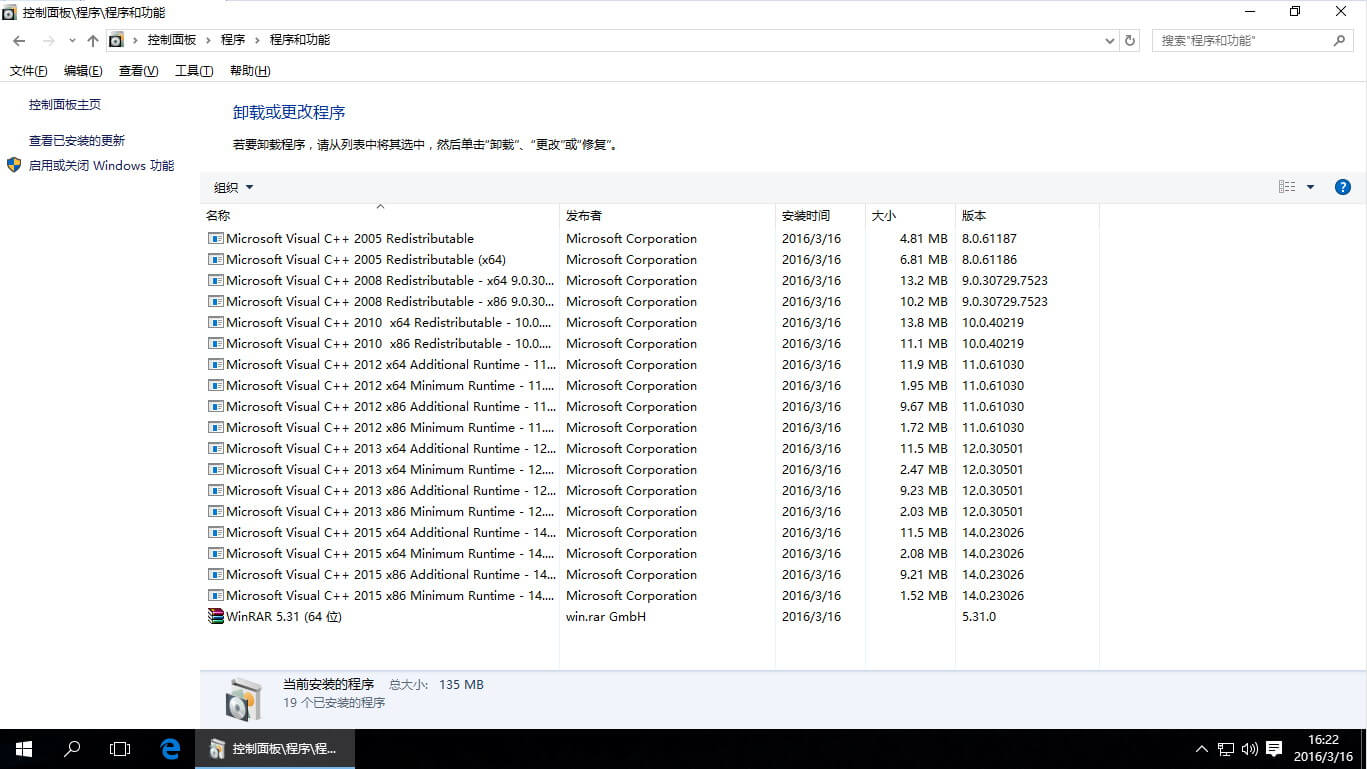Click the installed programs icon in details pane
Image resolution: width=1367 pixels, height=769 pixels.
tap(243, 698)
